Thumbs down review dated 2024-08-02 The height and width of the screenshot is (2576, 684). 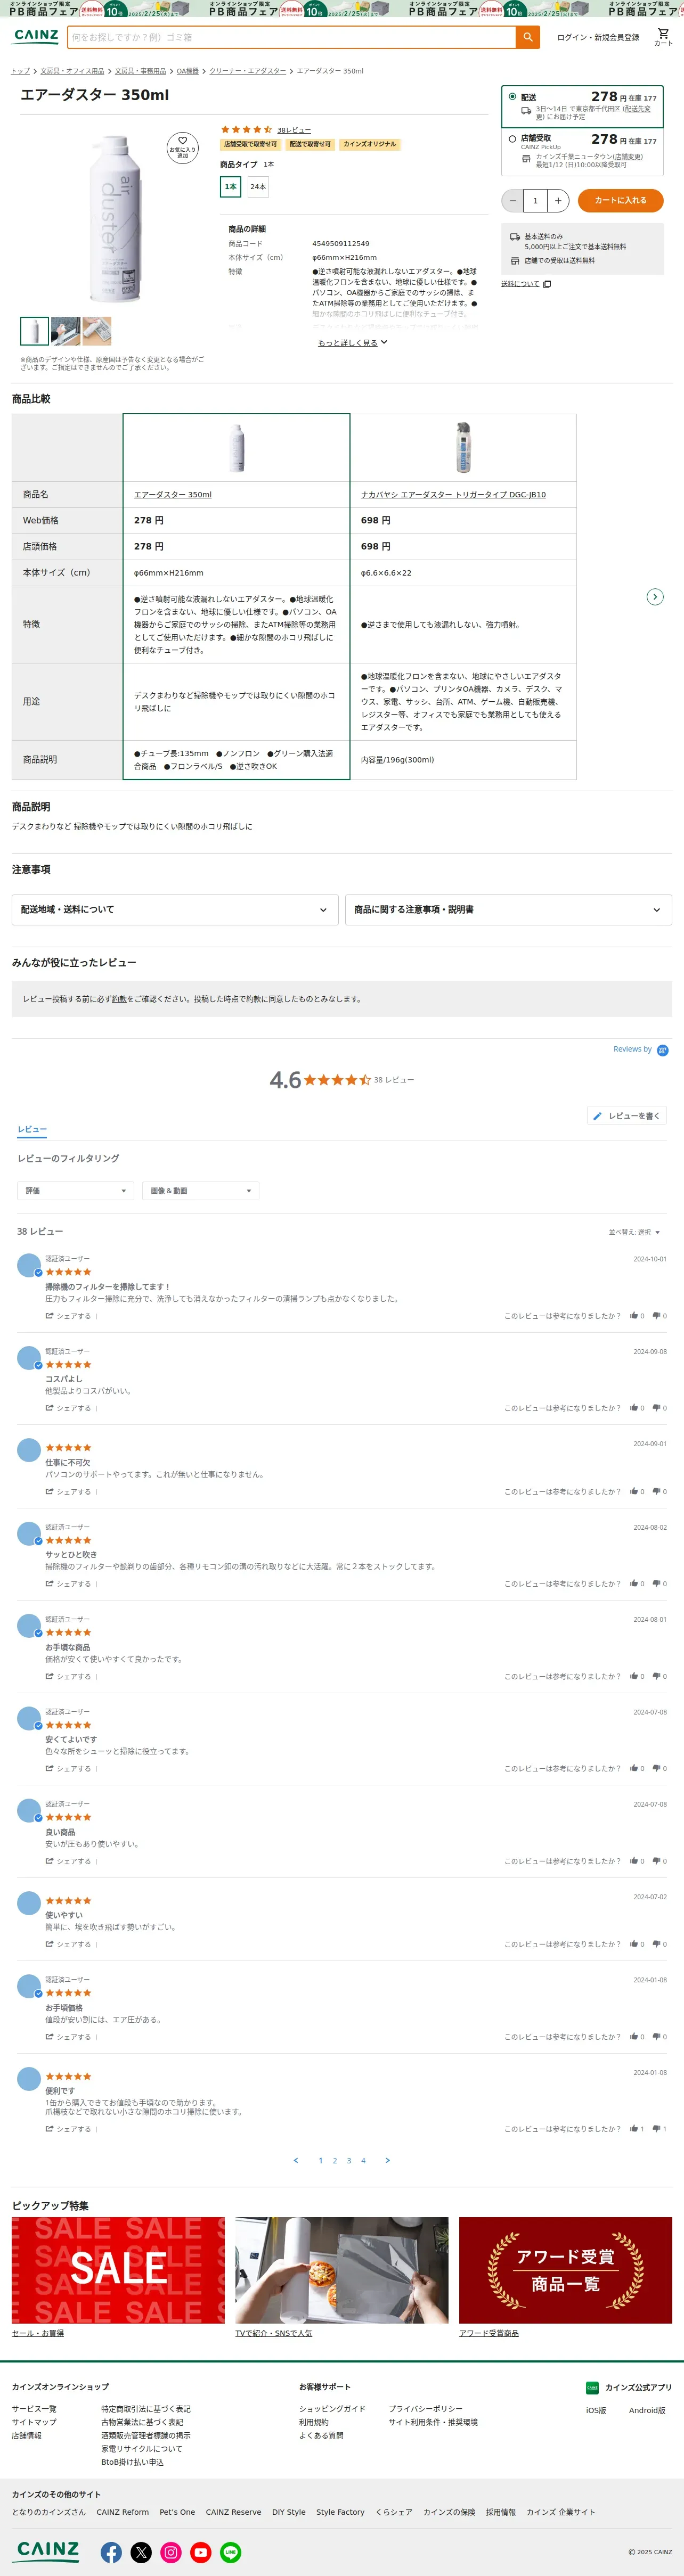[657, 1584]
